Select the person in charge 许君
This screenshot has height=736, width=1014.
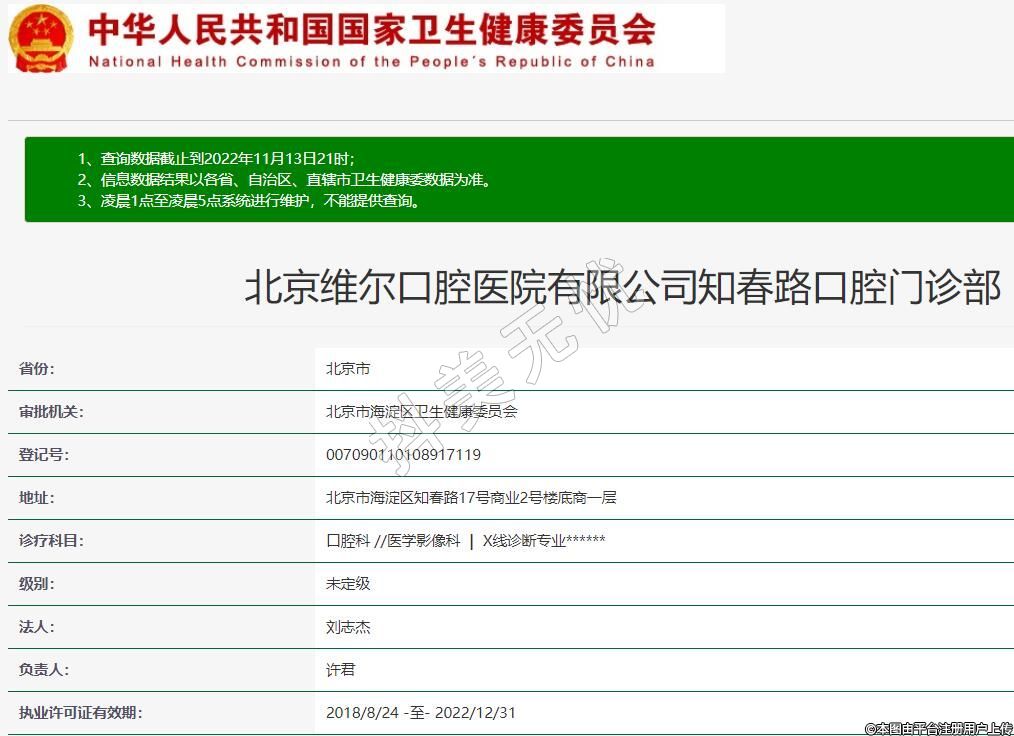point(340,670)
